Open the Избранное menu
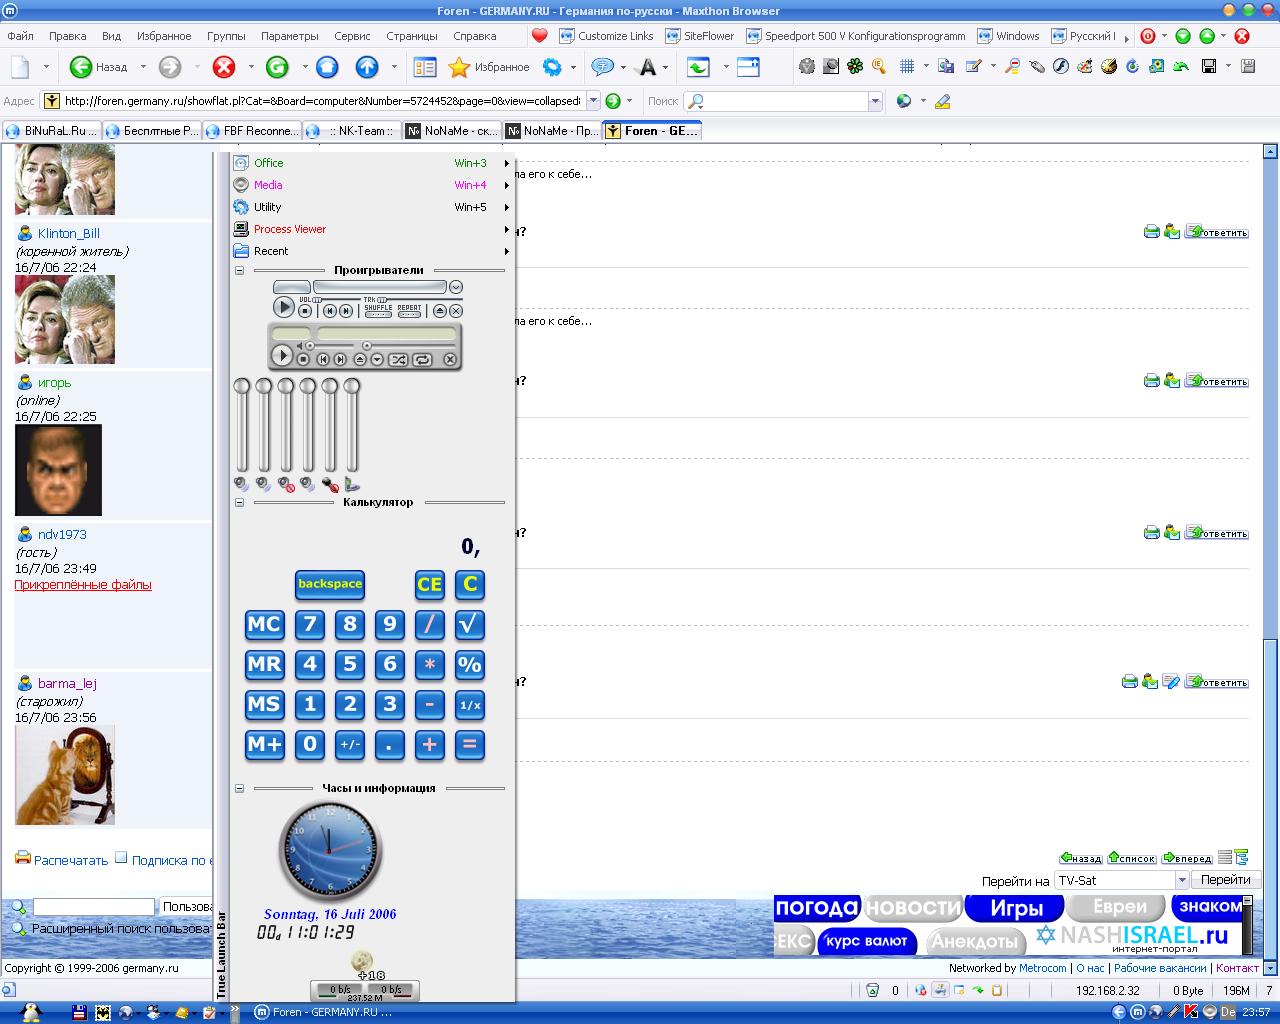1280x1024 pixels. [x=164, y=36]
